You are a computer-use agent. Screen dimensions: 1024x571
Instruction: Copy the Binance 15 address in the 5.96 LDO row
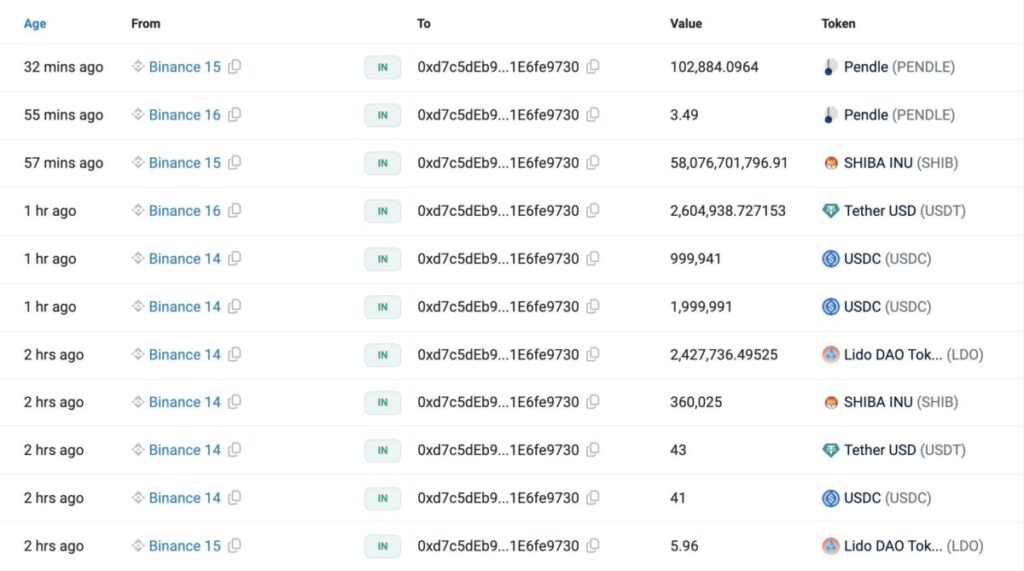click(x=234, y=546)
